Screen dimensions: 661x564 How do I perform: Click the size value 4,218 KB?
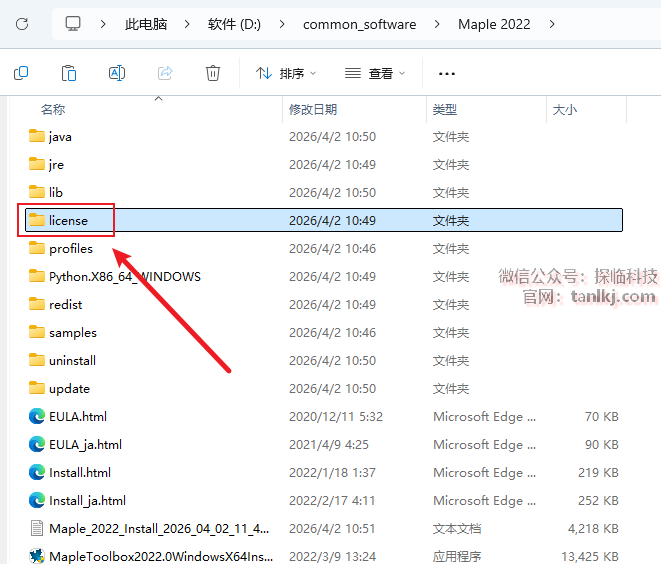coord(593,529)
